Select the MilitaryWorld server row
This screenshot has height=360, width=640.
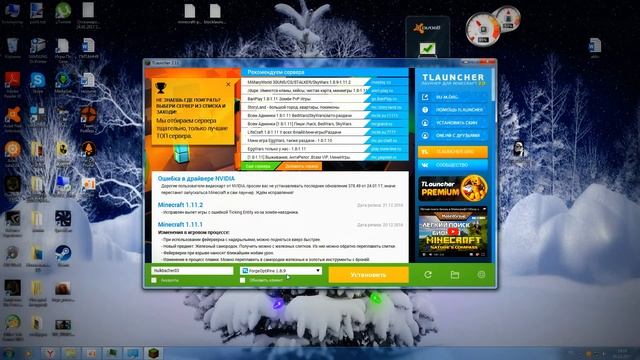point(304,82)
